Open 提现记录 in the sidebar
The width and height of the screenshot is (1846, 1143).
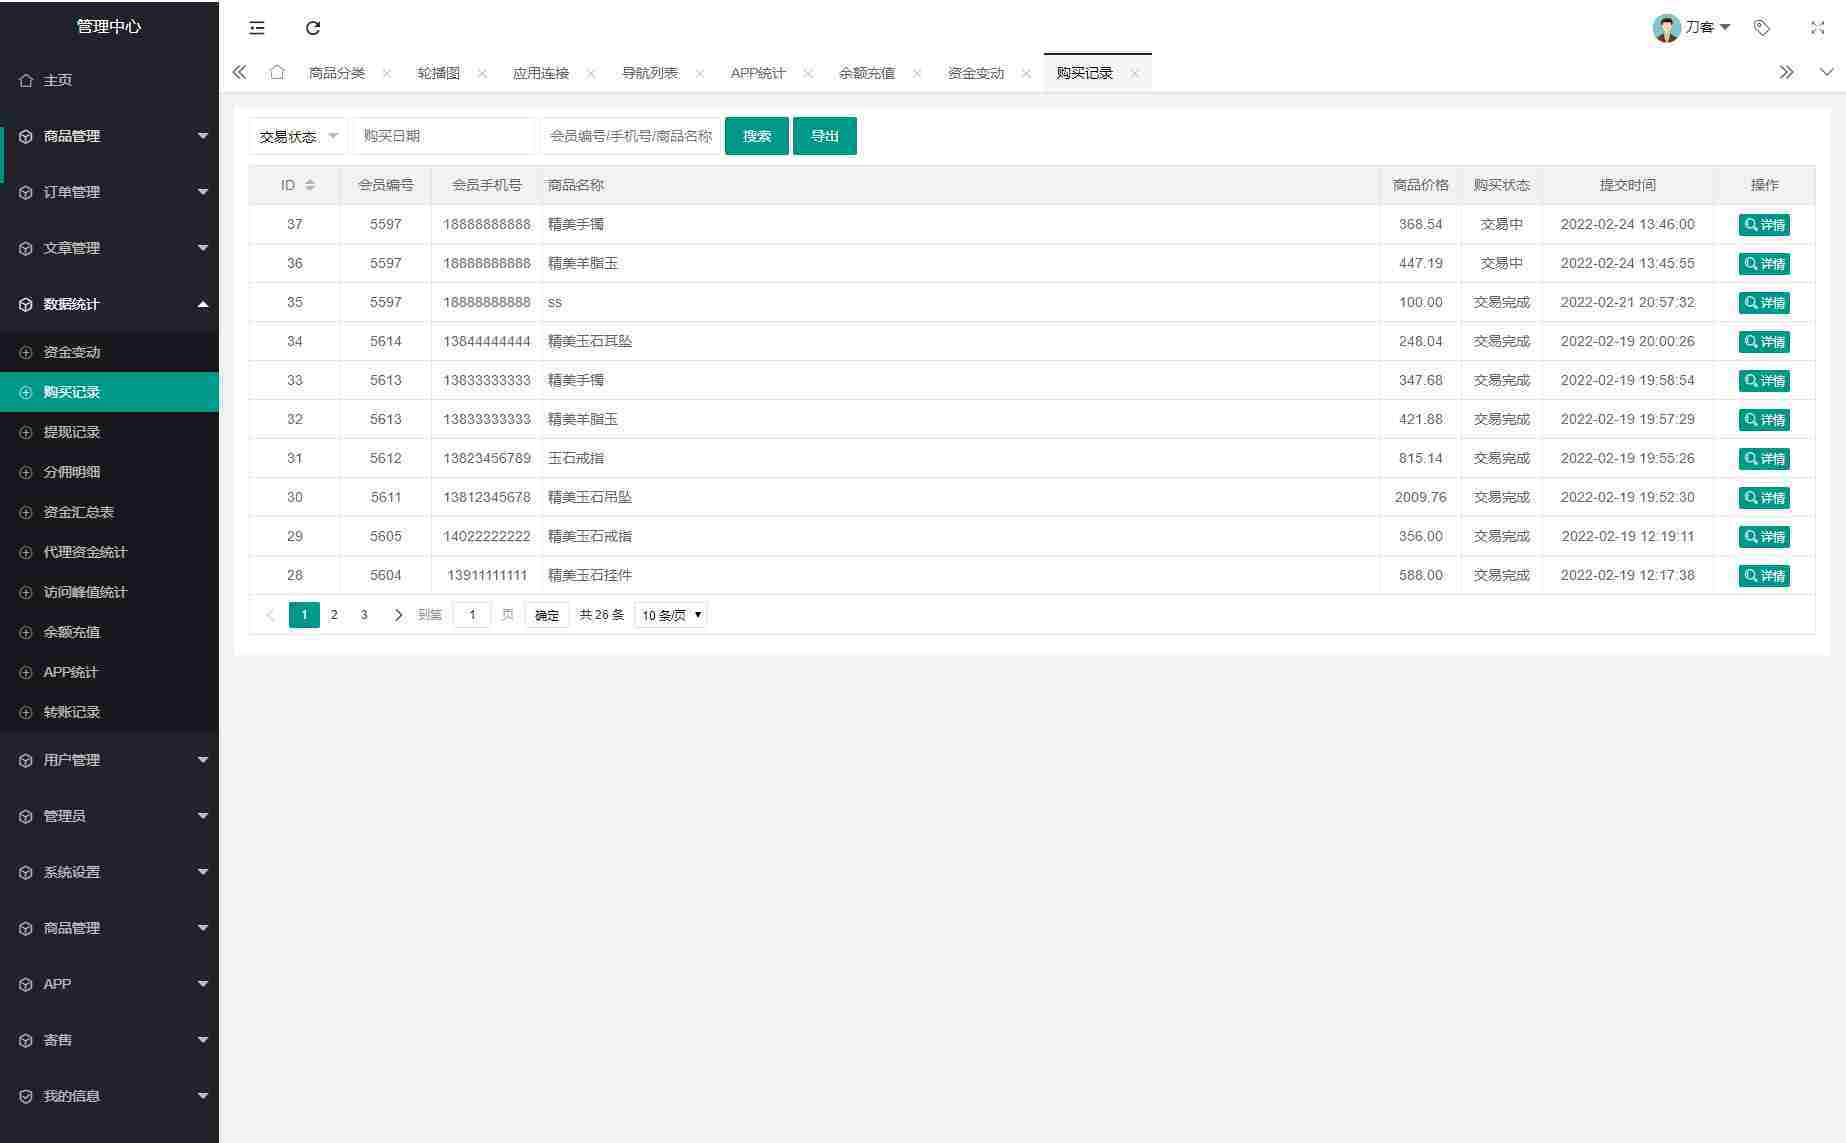click(109, 432)
